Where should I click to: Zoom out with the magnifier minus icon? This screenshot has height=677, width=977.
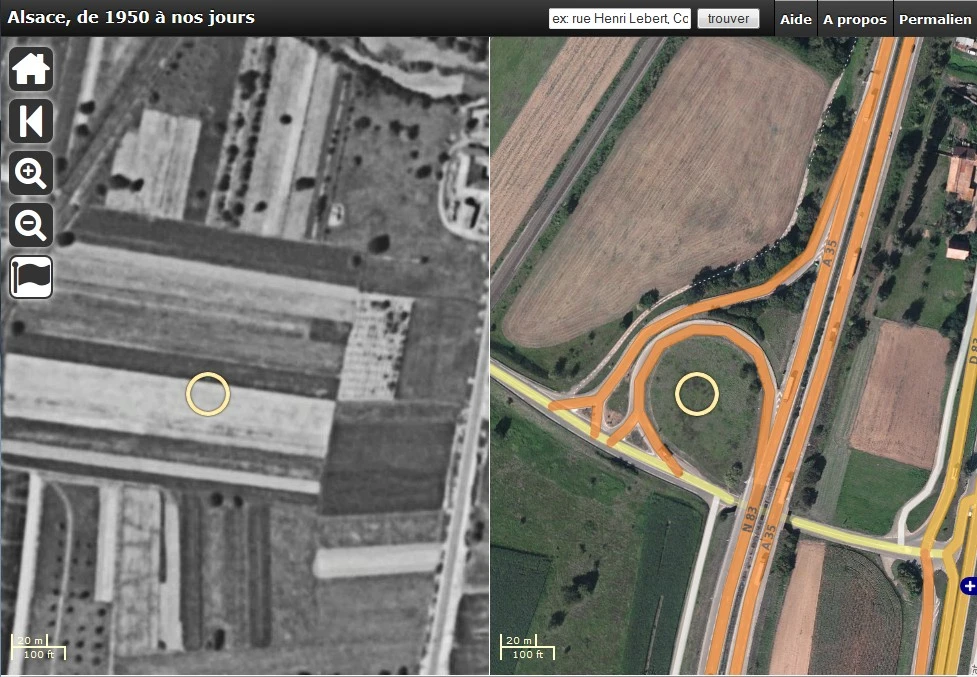31,225
